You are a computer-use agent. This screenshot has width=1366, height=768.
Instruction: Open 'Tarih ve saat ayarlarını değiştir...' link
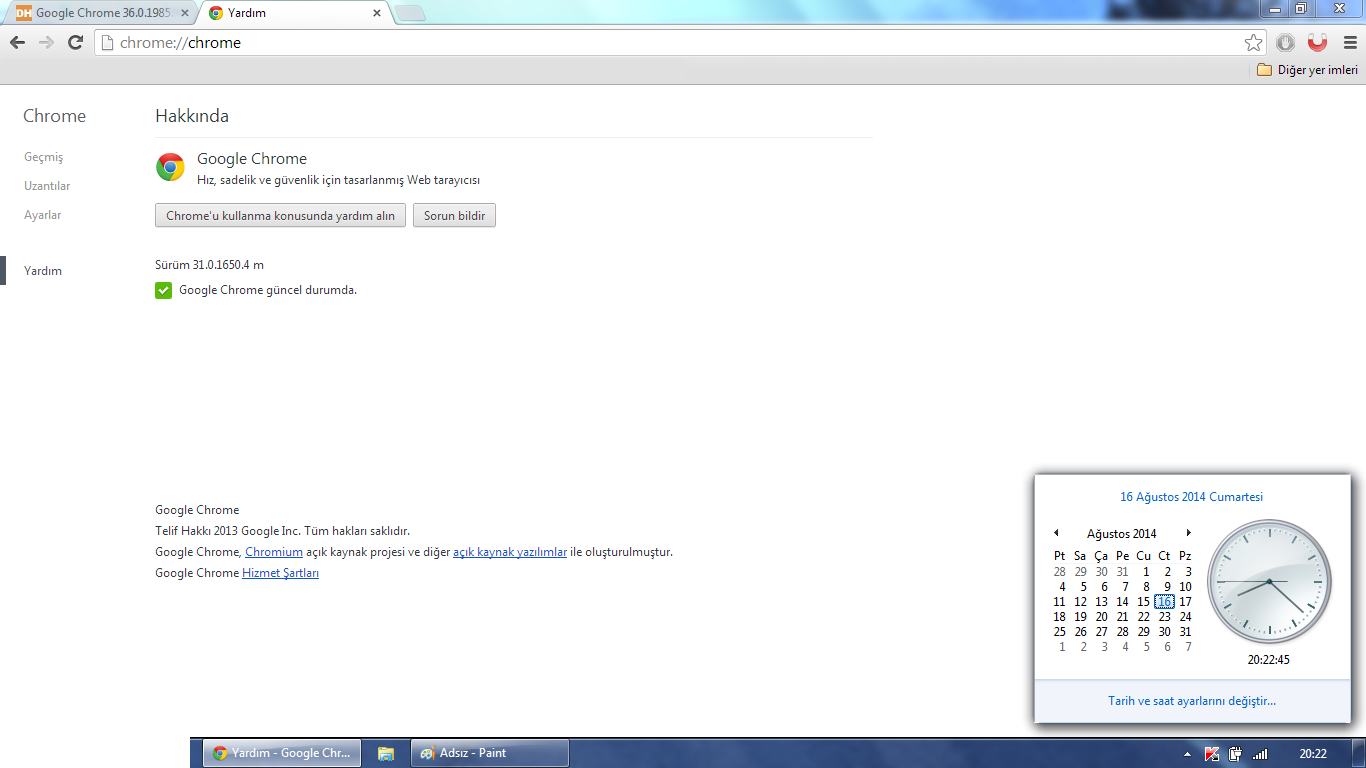pos(1192,701)
